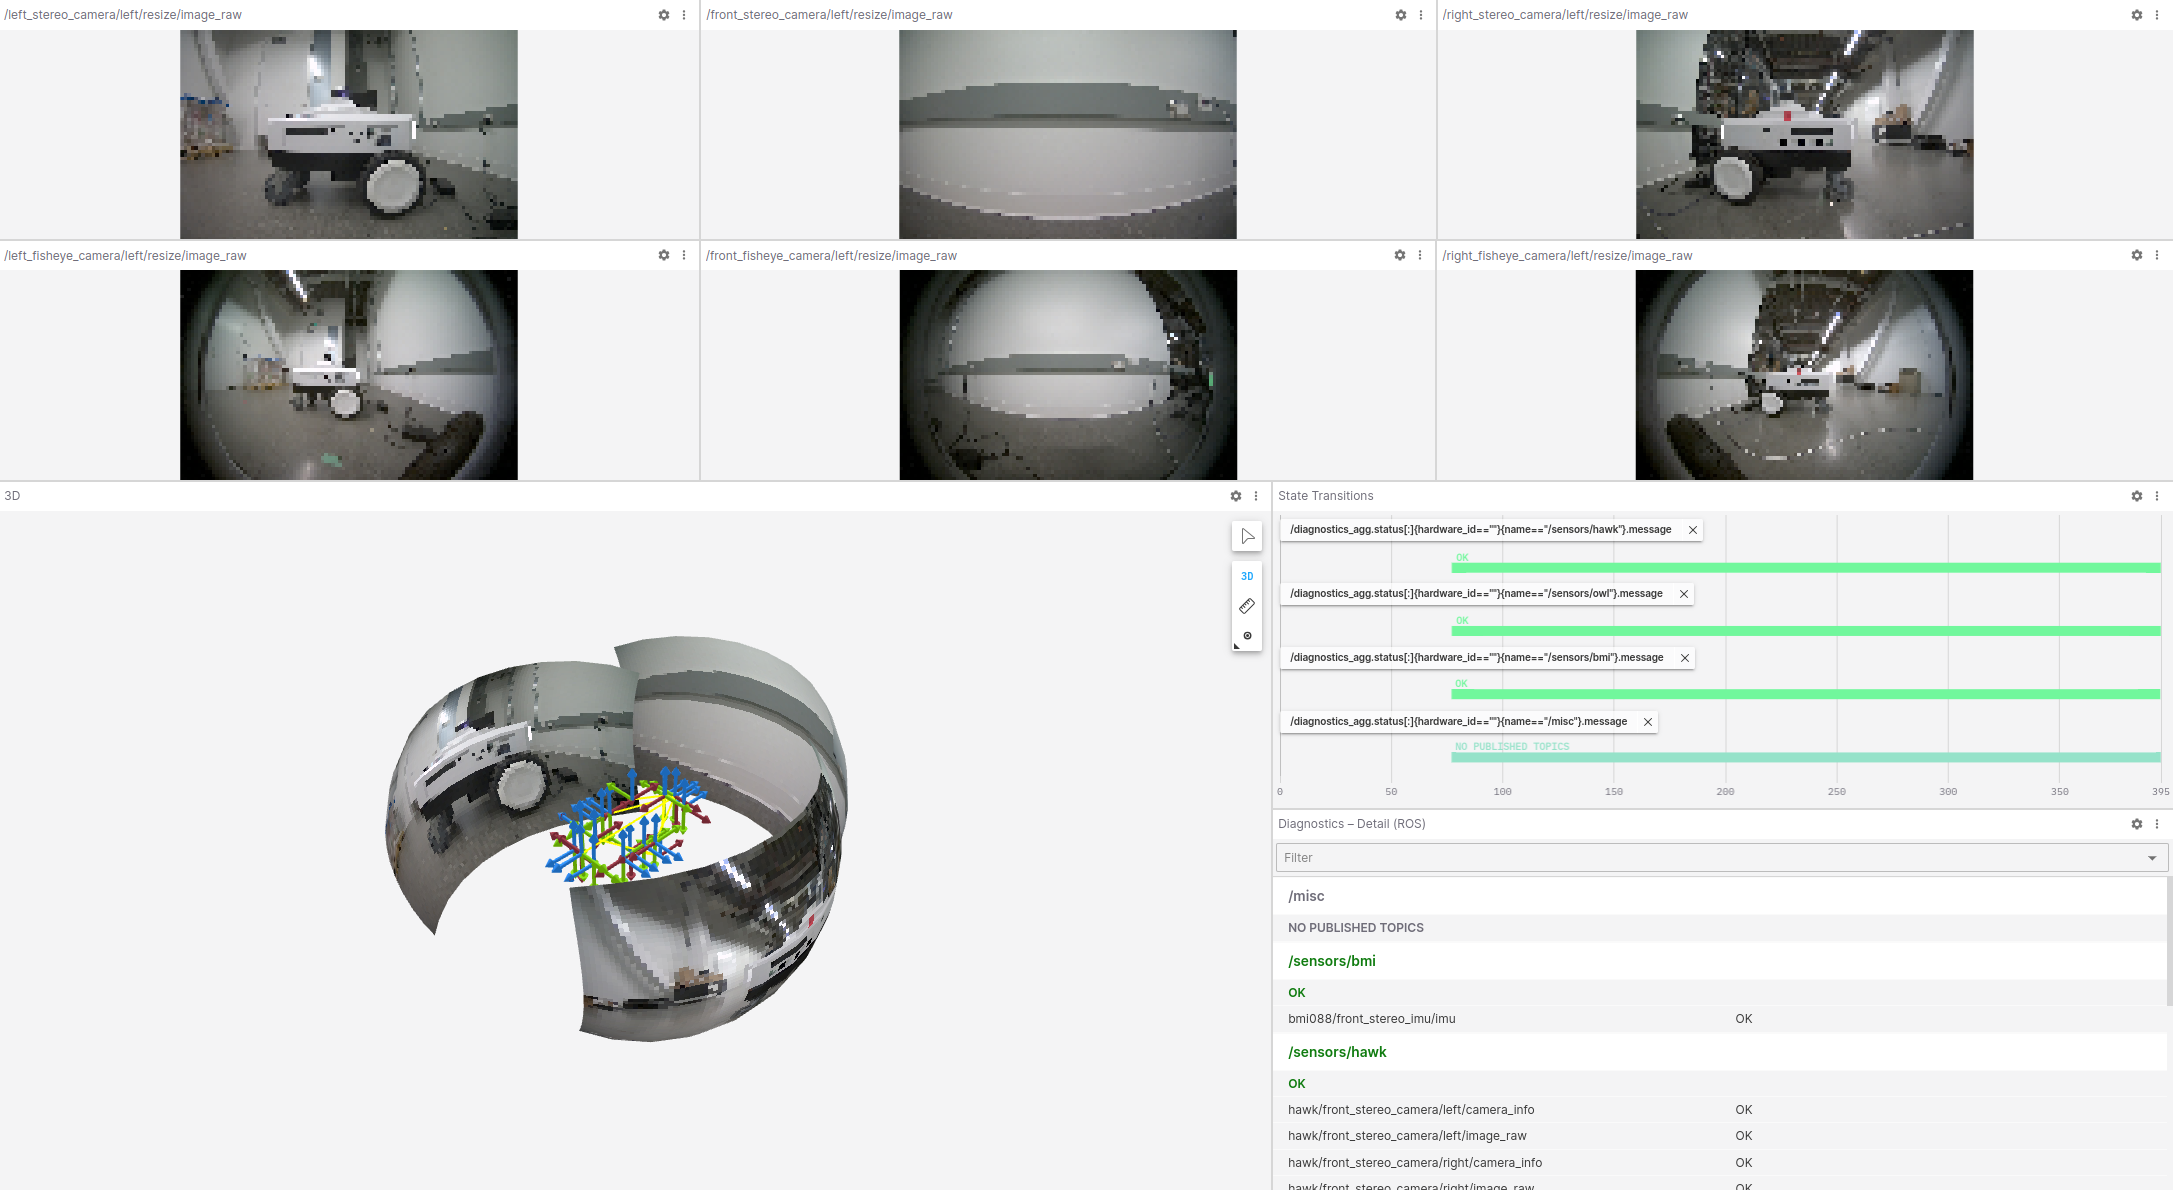Expand the diagnostics Filter dropdown arrow
Viewport: 2173px width, 1190px height.
click(x=2152, y=858)
